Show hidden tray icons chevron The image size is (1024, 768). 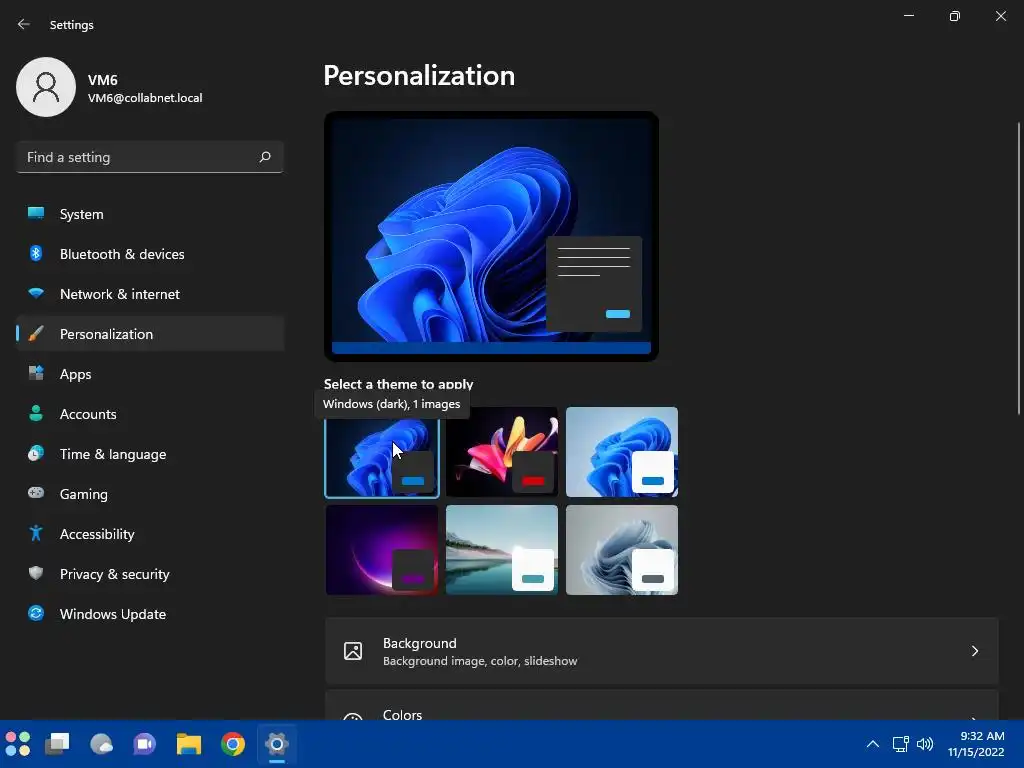tap(872, 744)
